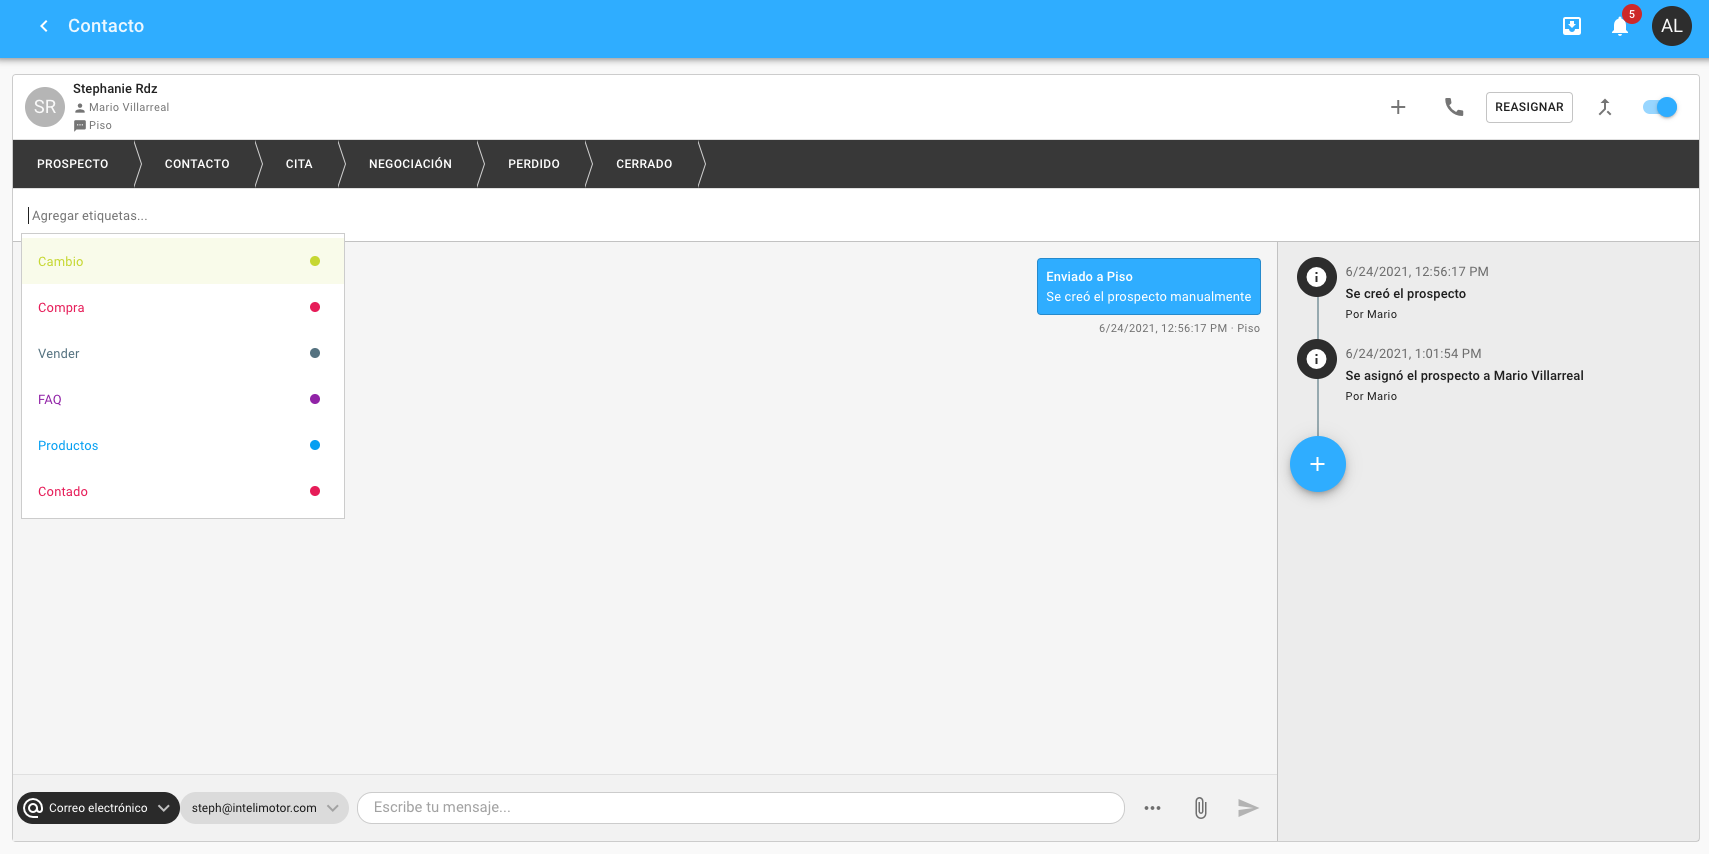Image resolution: width=1709 pixels, height=854 pixels.
Task: Open the Correo electrónico channel dropdown
Action: click(x=98, y=808)
